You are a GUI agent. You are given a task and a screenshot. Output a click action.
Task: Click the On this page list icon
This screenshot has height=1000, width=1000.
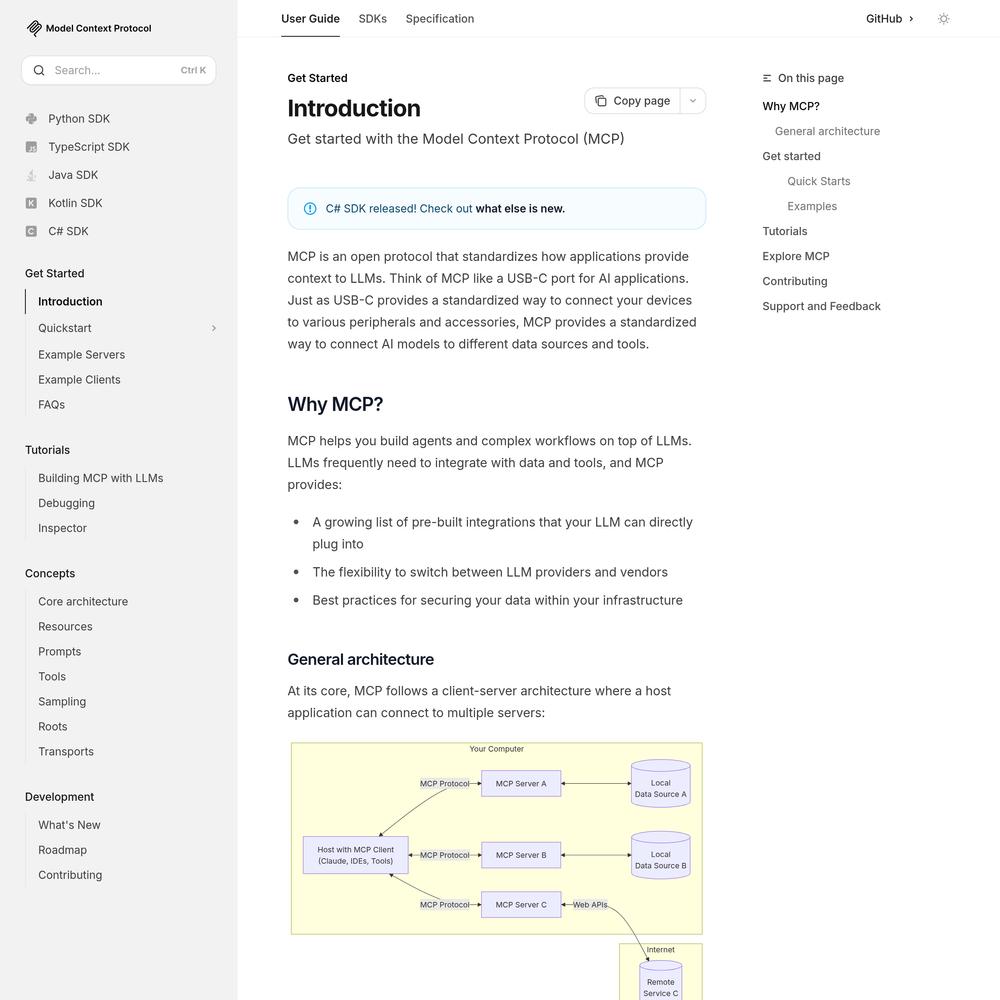767,78
